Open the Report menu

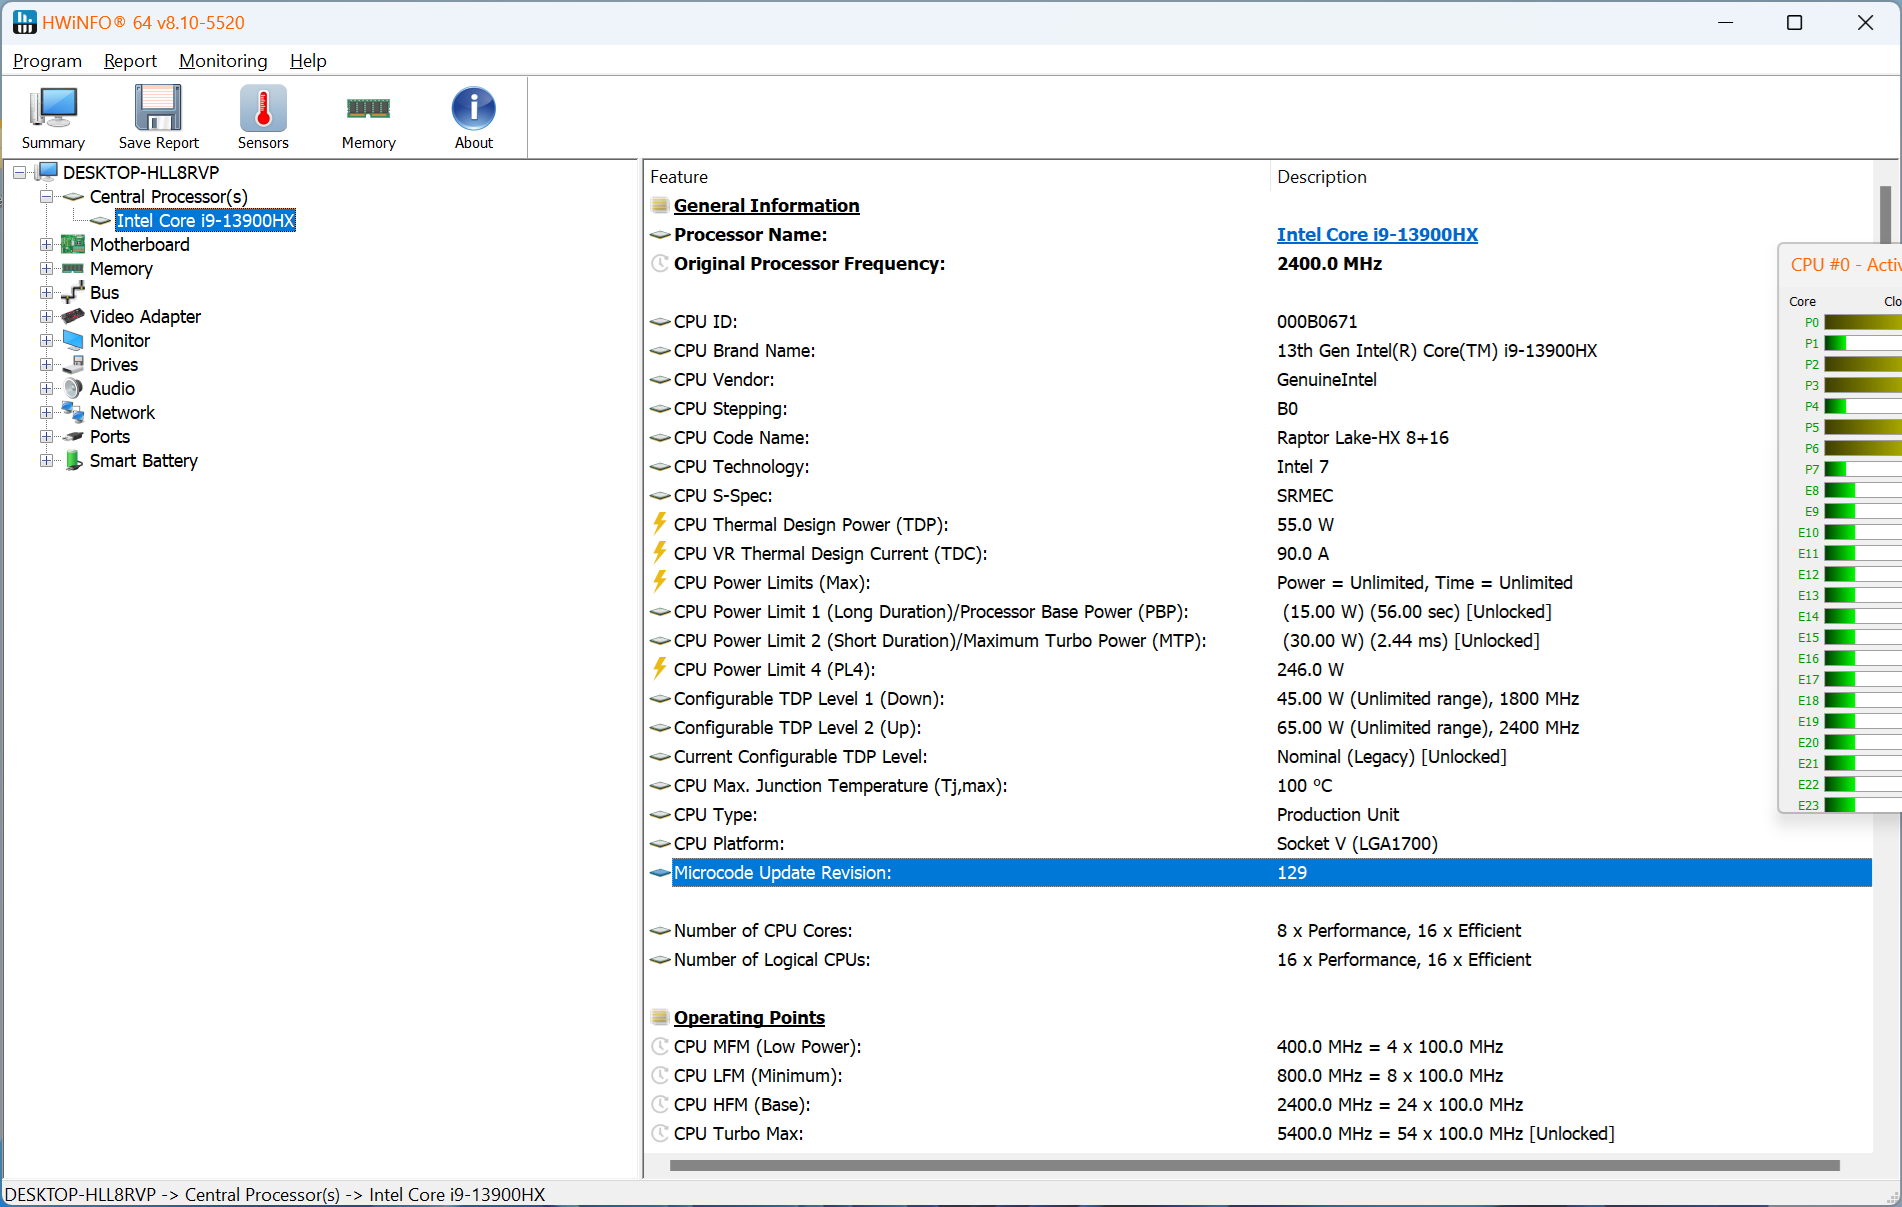coord(130,61)
